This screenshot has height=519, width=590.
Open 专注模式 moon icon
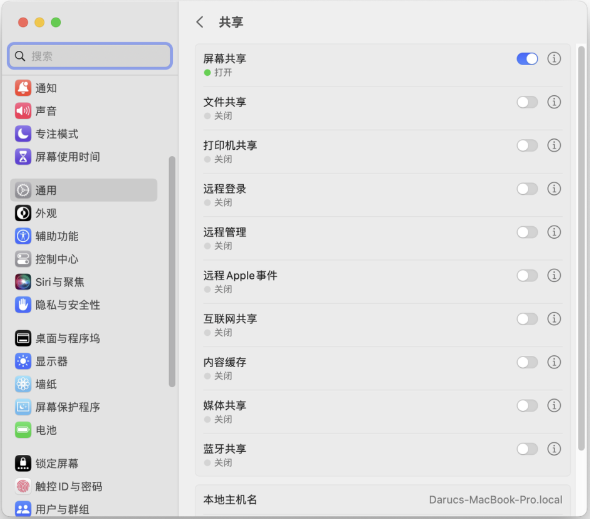click(23, 134)
